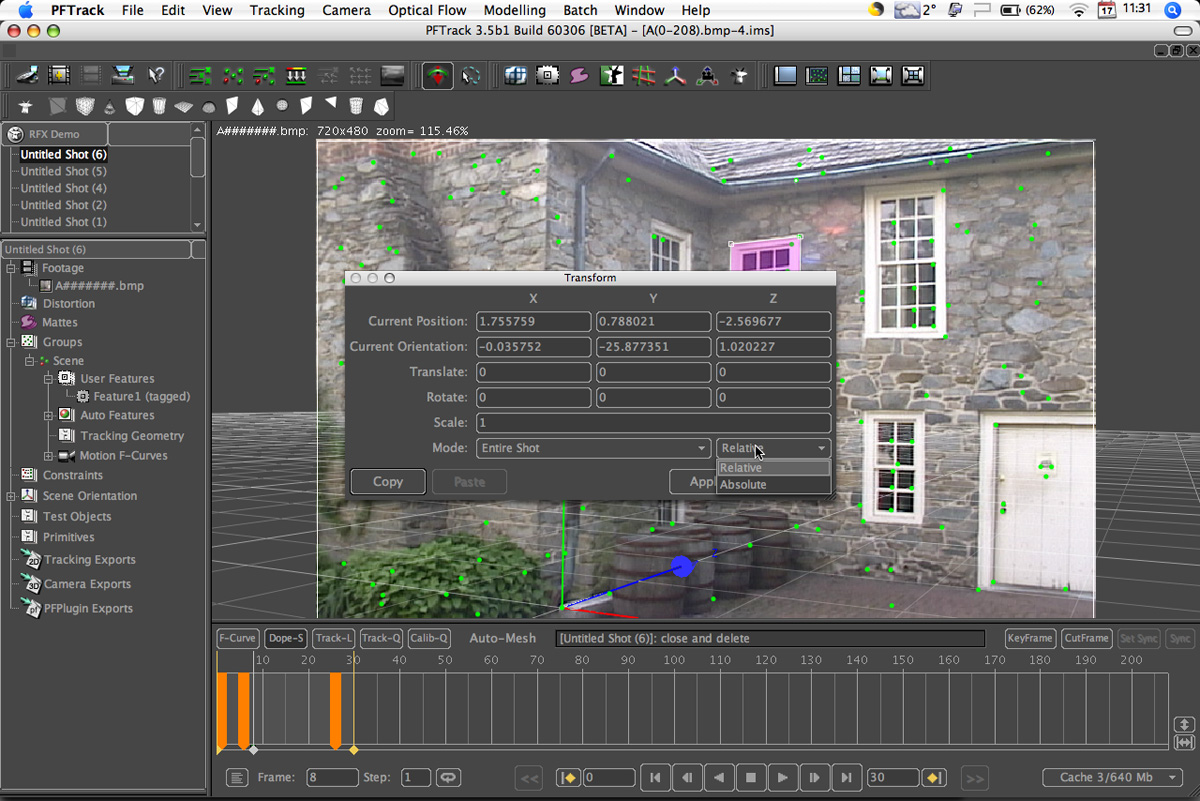Click the RGB three-axis orientation icon
Image resolution: width=1200 pixels, height=801 pixels.
(676, 75)
